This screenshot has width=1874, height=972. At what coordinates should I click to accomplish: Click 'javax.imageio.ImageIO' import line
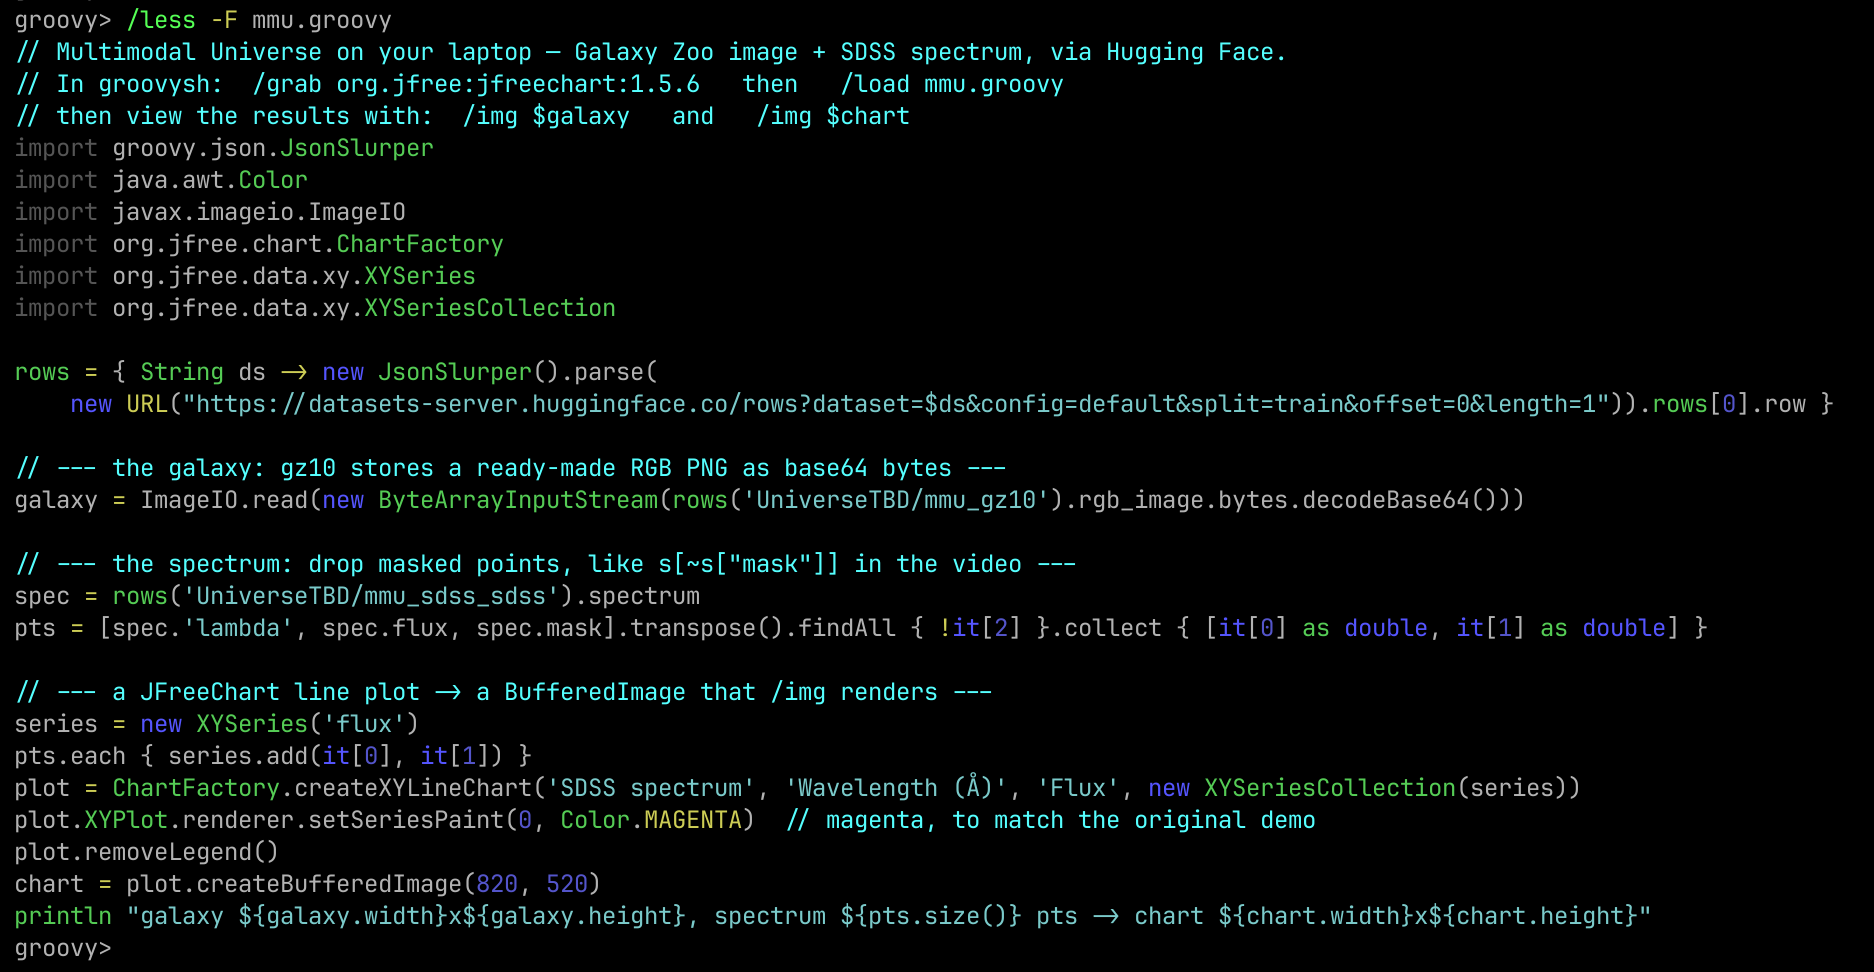(210, 212)
